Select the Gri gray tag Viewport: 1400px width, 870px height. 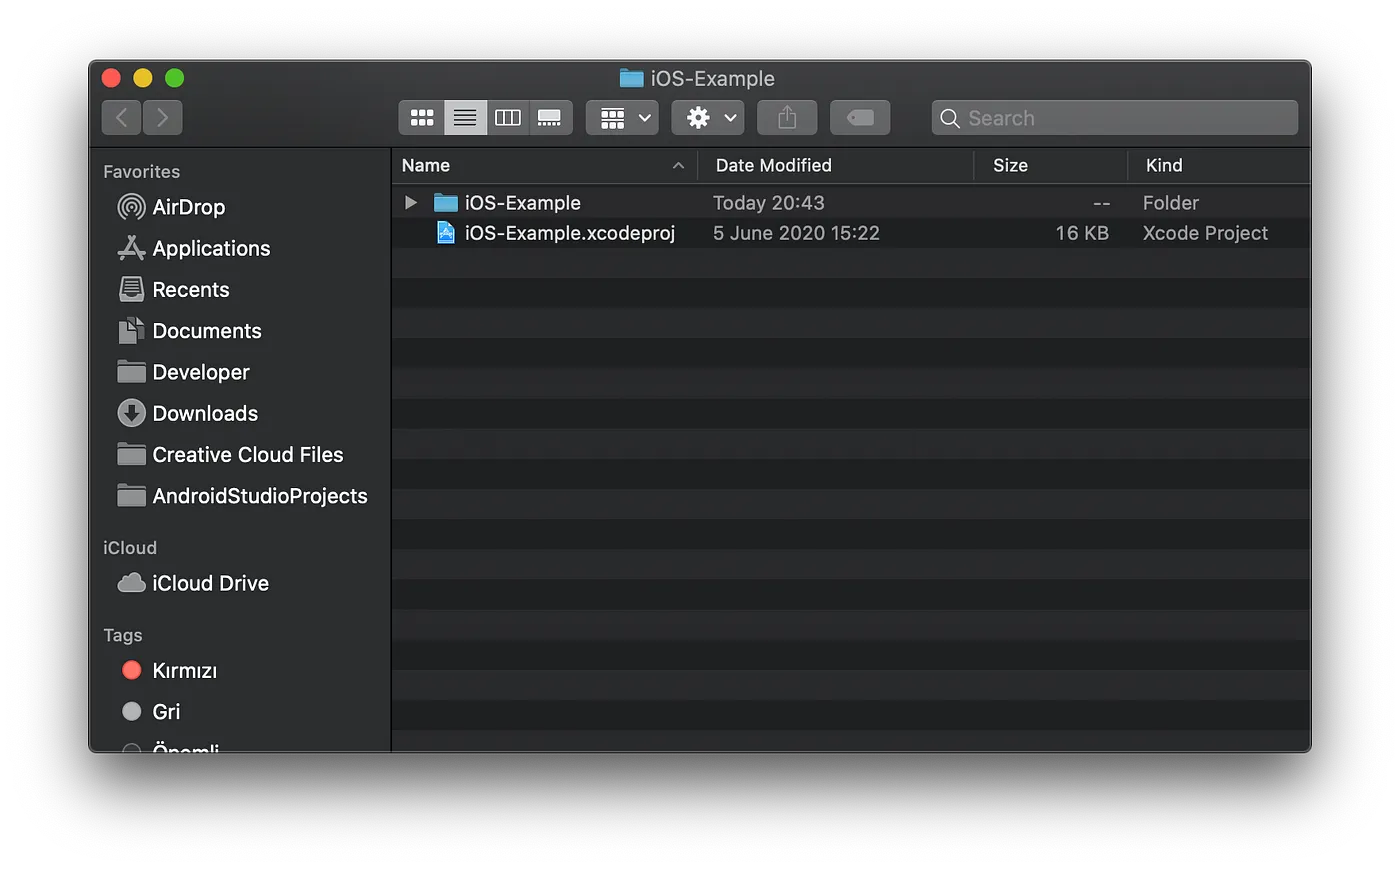(151, 712)
